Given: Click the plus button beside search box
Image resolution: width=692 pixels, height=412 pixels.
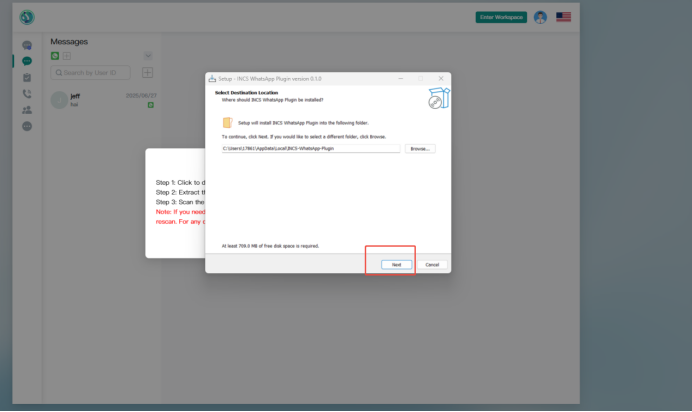Looking at the screenshot, I should click(147, 72).
